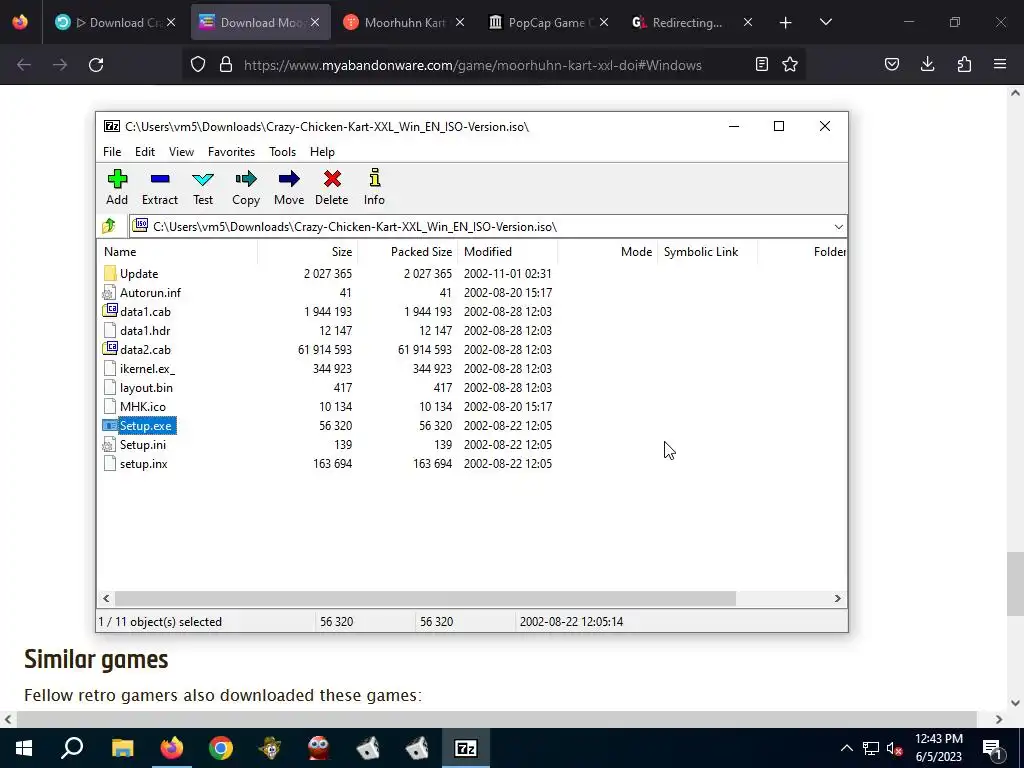Switch to the Moorhuhn Kart tab
Viewport: 1024px width, 768px height.
[405, 23]
